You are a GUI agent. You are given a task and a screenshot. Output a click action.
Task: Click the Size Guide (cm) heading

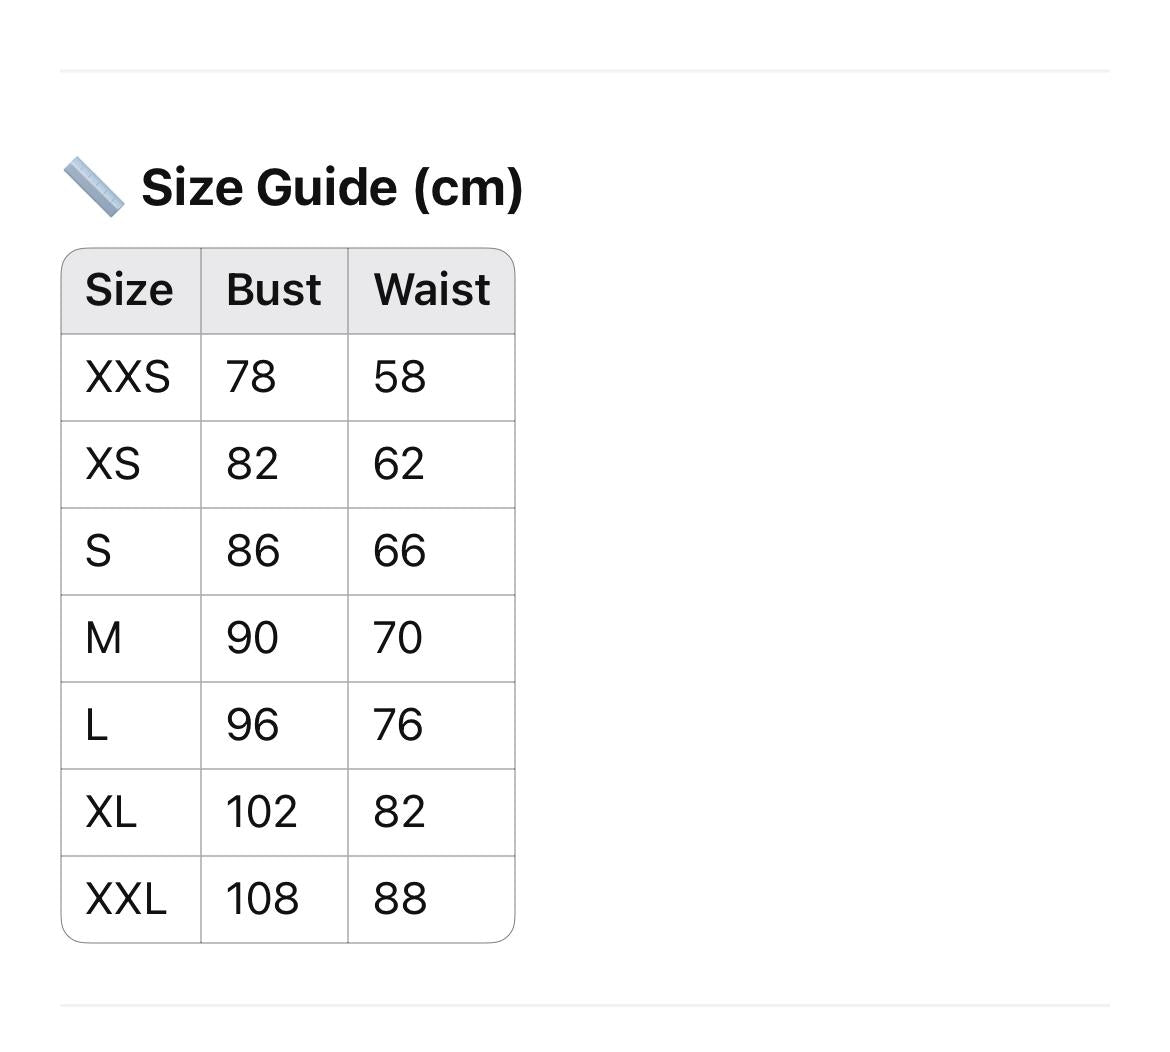click(x=332, y=187)
